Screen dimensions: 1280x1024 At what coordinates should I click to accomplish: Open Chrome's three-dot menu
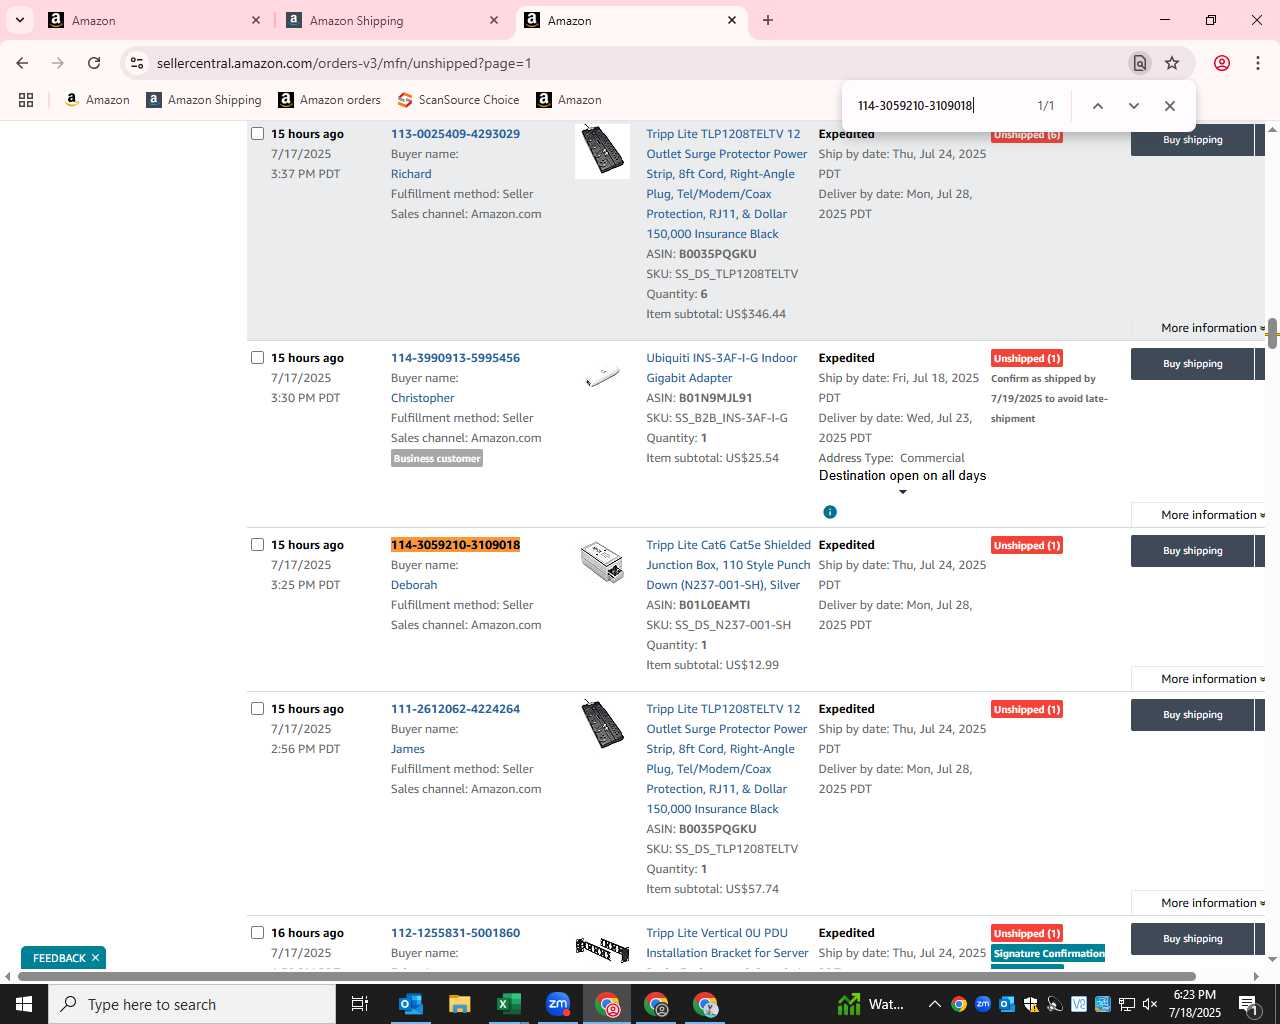1258,63
